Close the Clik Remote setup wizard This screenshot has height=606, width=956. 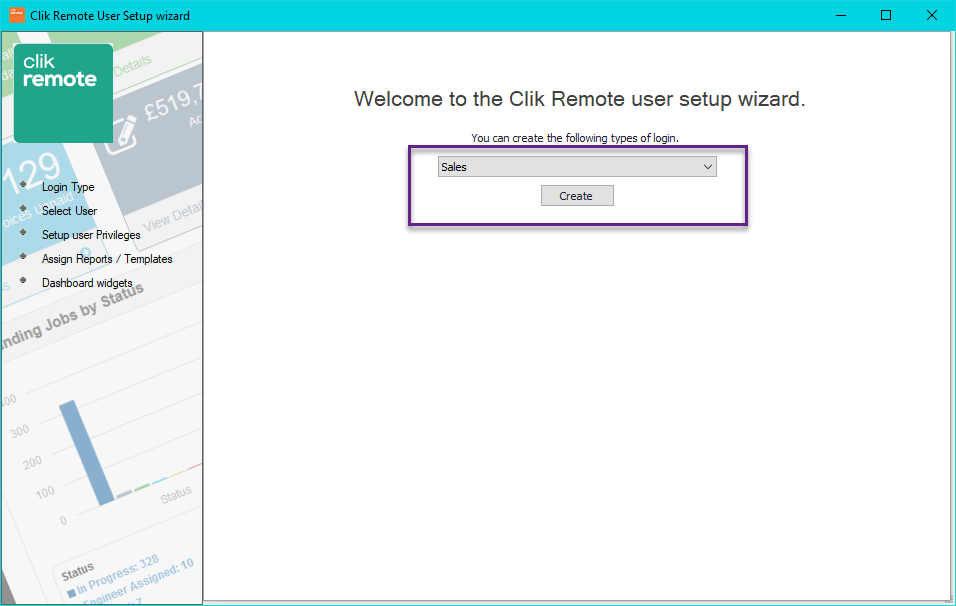point(931,15)
